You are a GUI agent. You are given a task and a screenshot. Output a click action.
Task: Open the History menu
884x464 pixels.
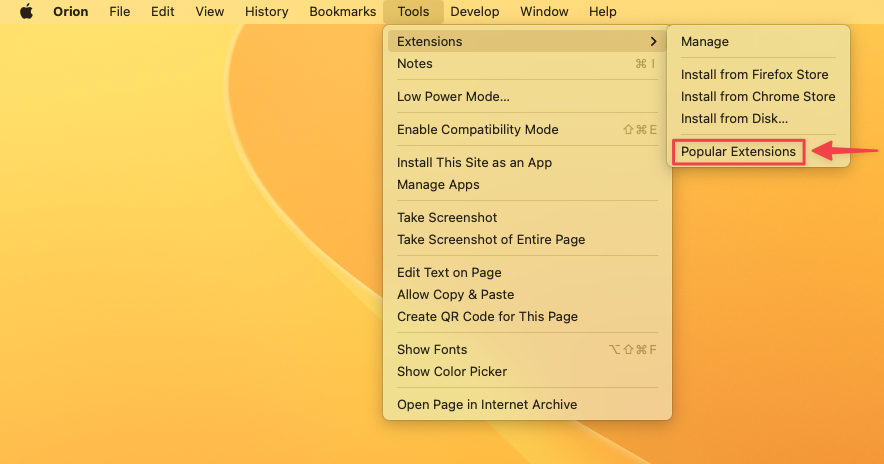click(267, 11)
